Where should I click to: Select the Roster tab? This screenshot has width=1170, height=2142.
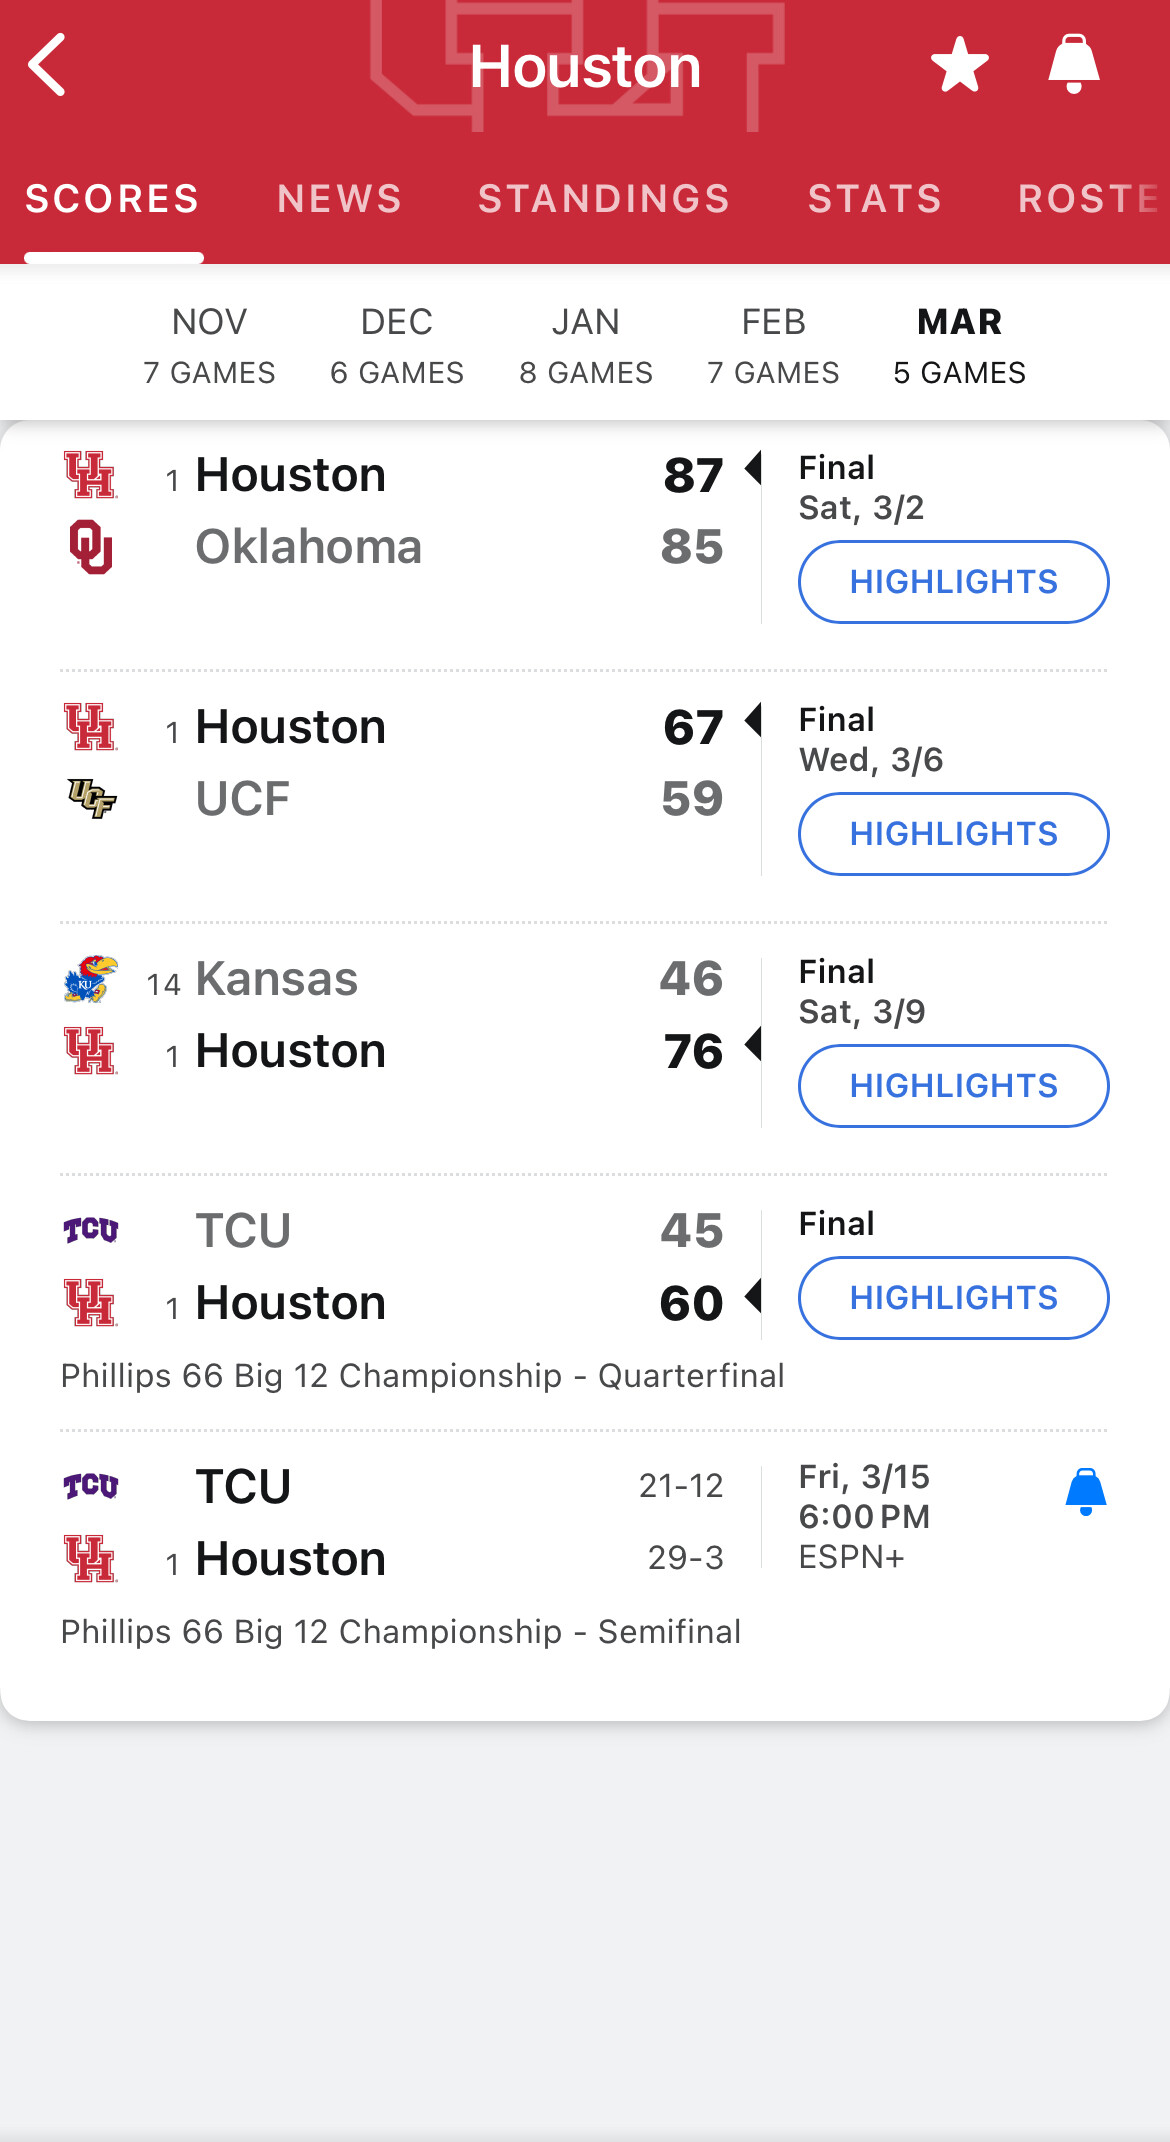click(x=1088, y=199)
